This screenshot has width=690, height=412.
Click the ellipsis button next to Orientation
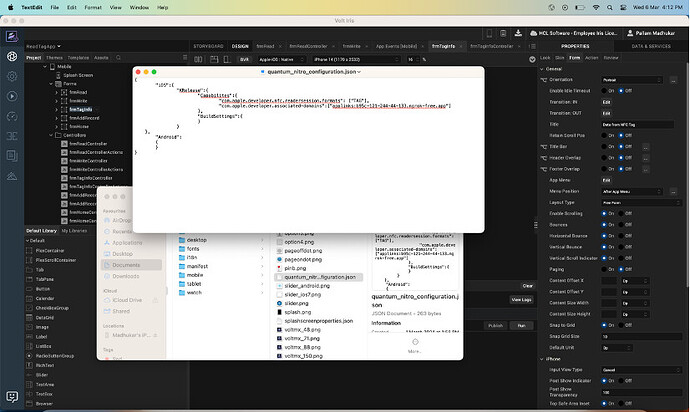click(673, 80)
